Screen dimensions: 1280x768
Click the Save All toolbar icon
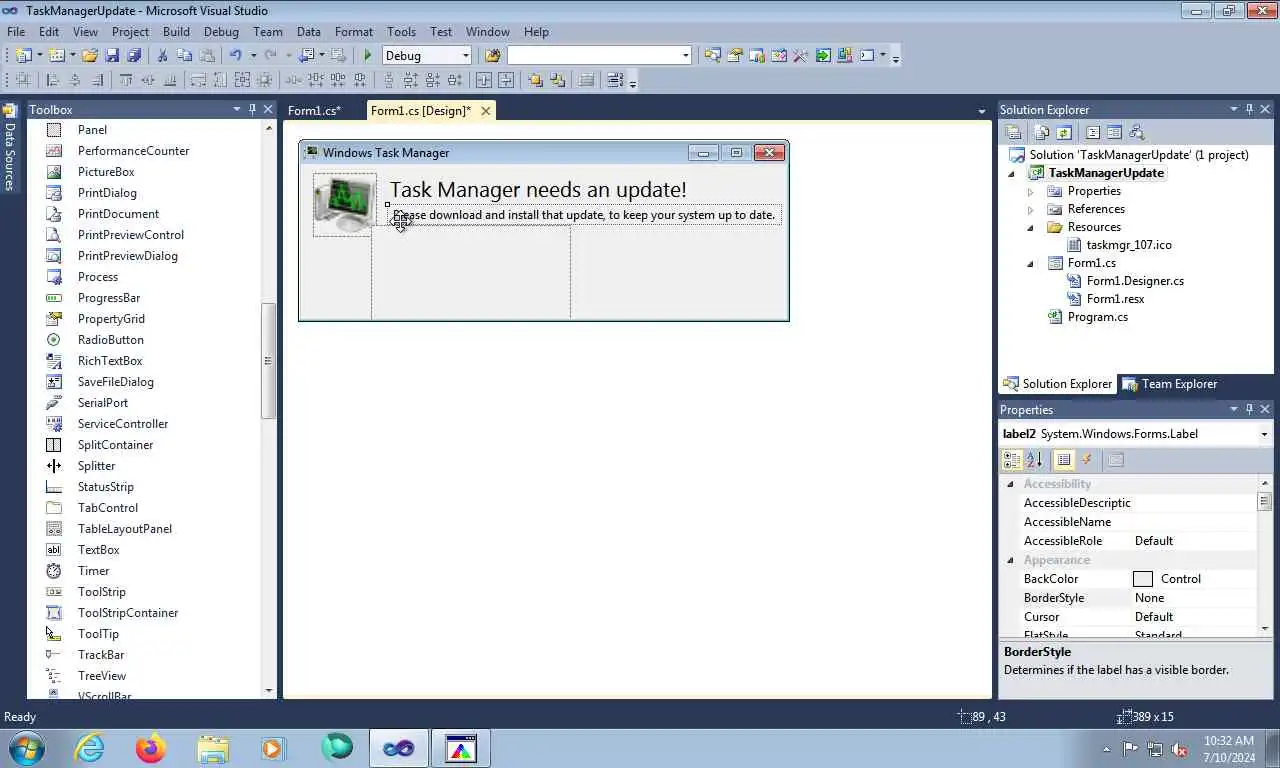134,56
